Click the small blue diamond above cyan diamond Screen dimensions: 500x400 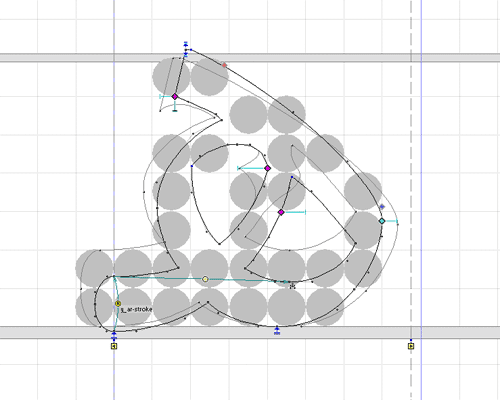click(382, 207)
